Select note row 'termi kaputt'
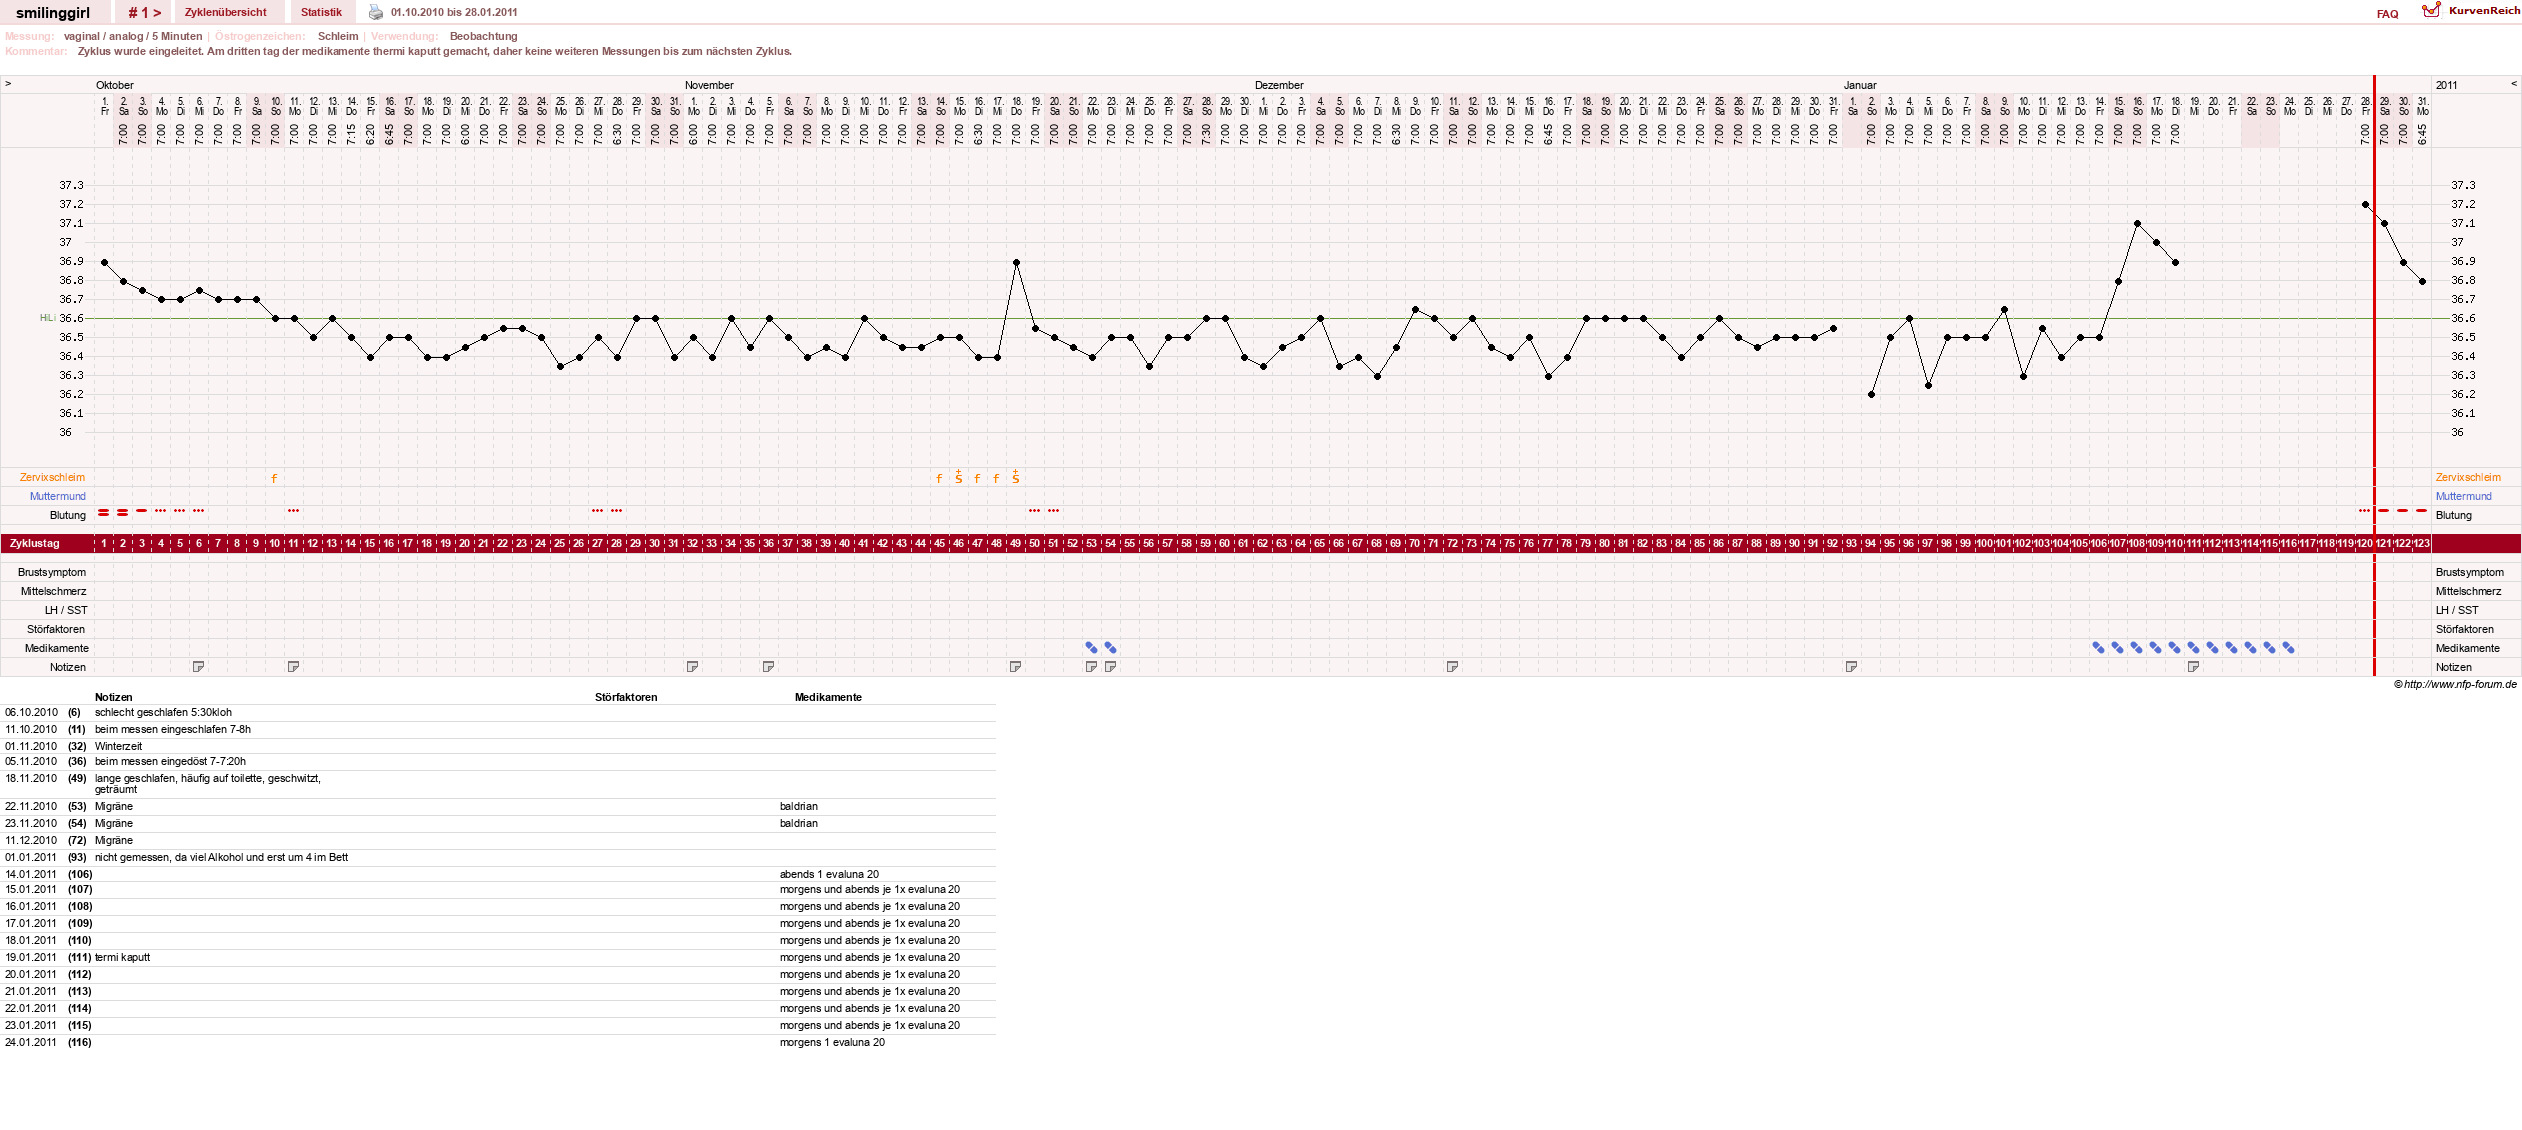 pyautogui.click(x=123, y=958)
